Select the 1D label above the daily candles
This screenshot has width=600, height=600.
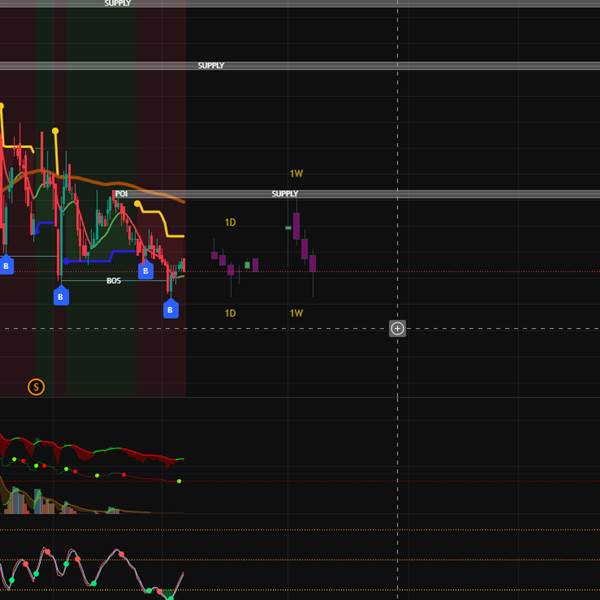click(x=230, y=222)
